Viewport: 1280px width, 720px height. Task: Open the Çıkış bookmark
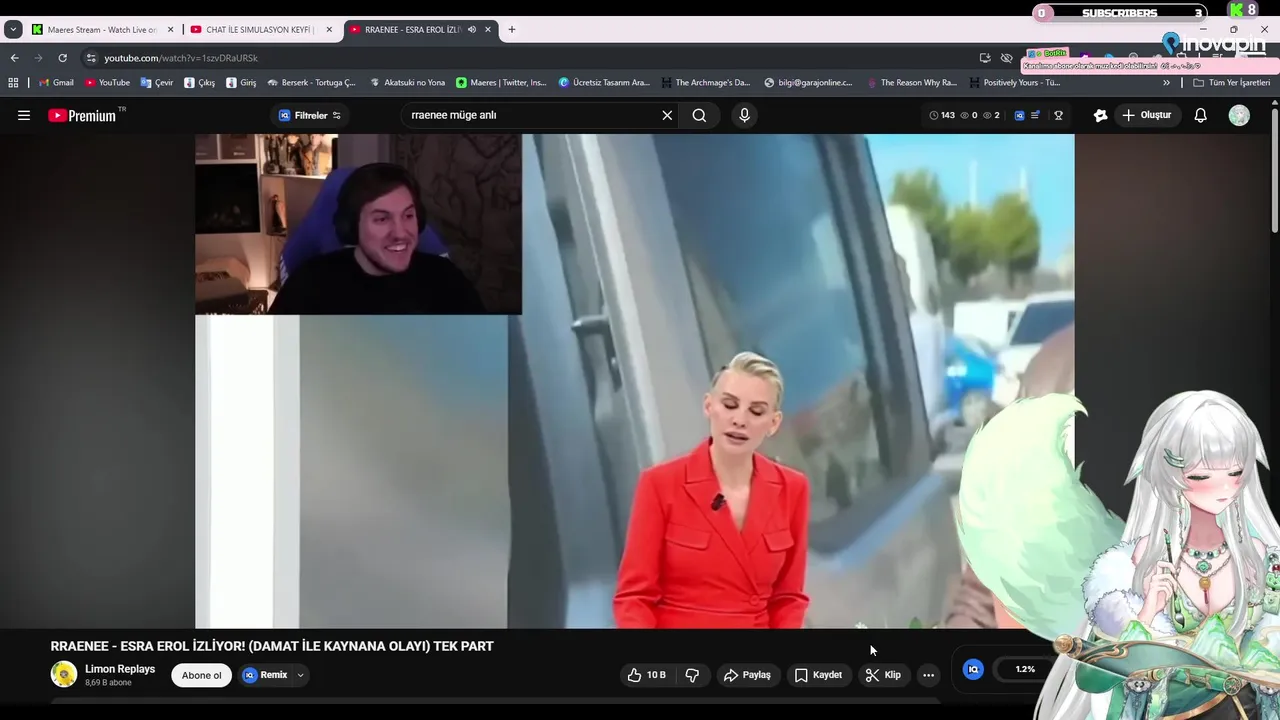pyautogui.click(x=200, y=83)
